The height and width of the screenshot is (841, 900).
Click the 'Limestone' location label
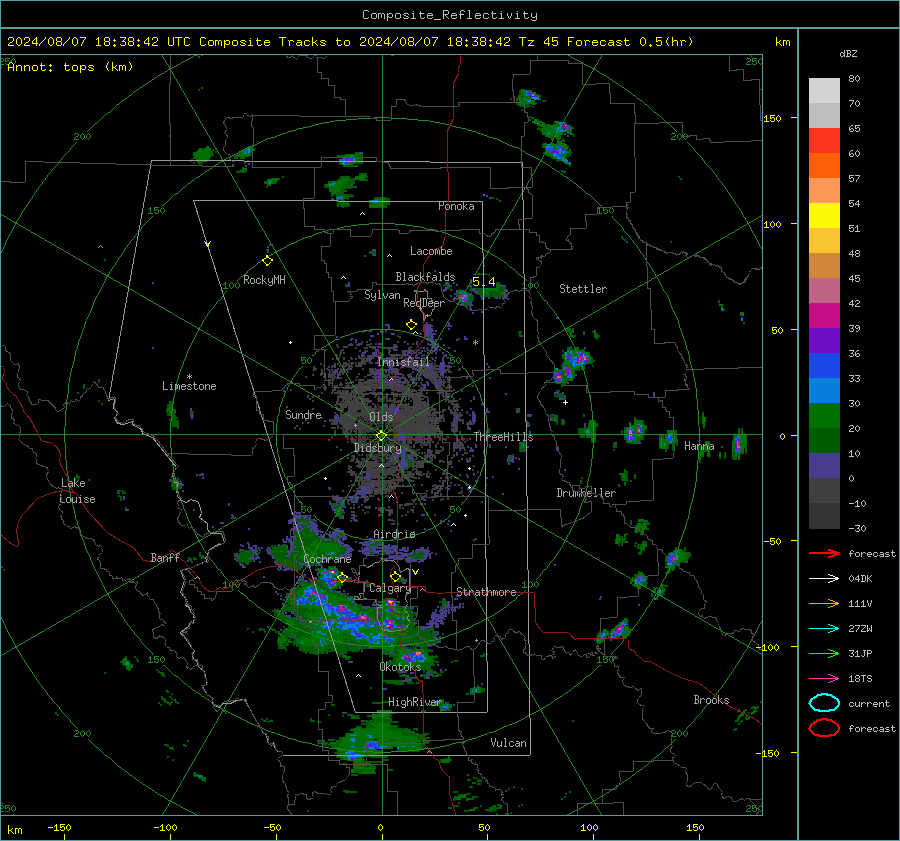click(x=189, y=386)
